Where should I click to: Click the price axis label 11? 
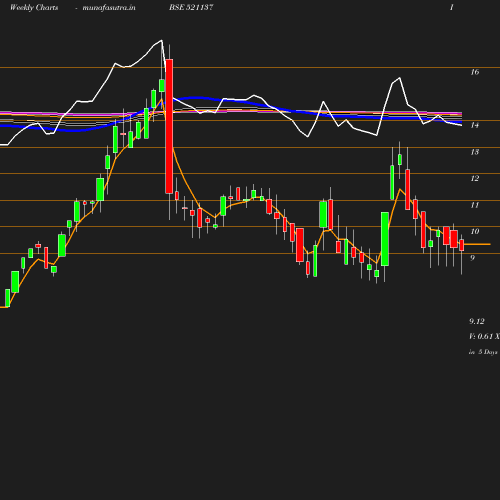pos(475,205)
